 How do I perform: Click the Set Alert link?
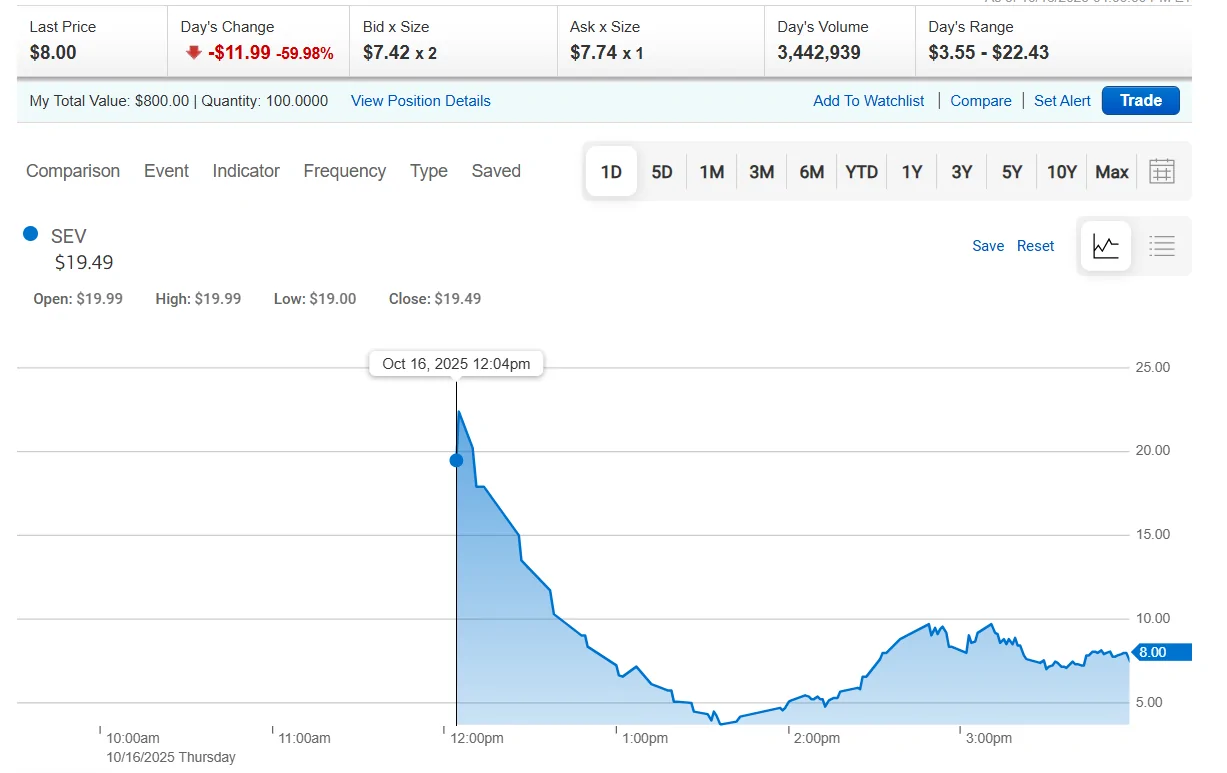pos(1062,101)
